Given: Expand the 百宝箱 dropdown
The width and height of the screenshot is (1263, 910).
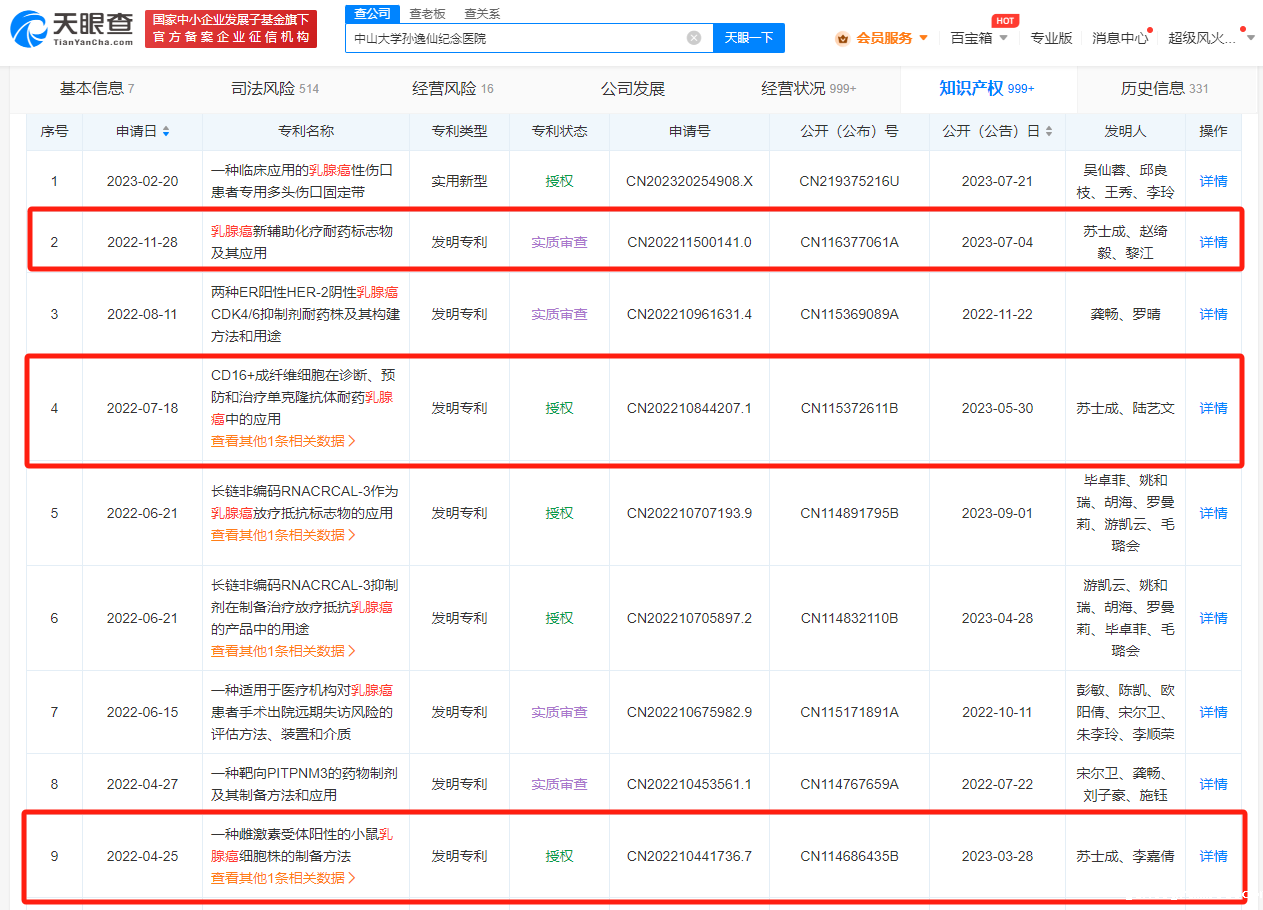Looking at the screenshot, I should (978, 38).
